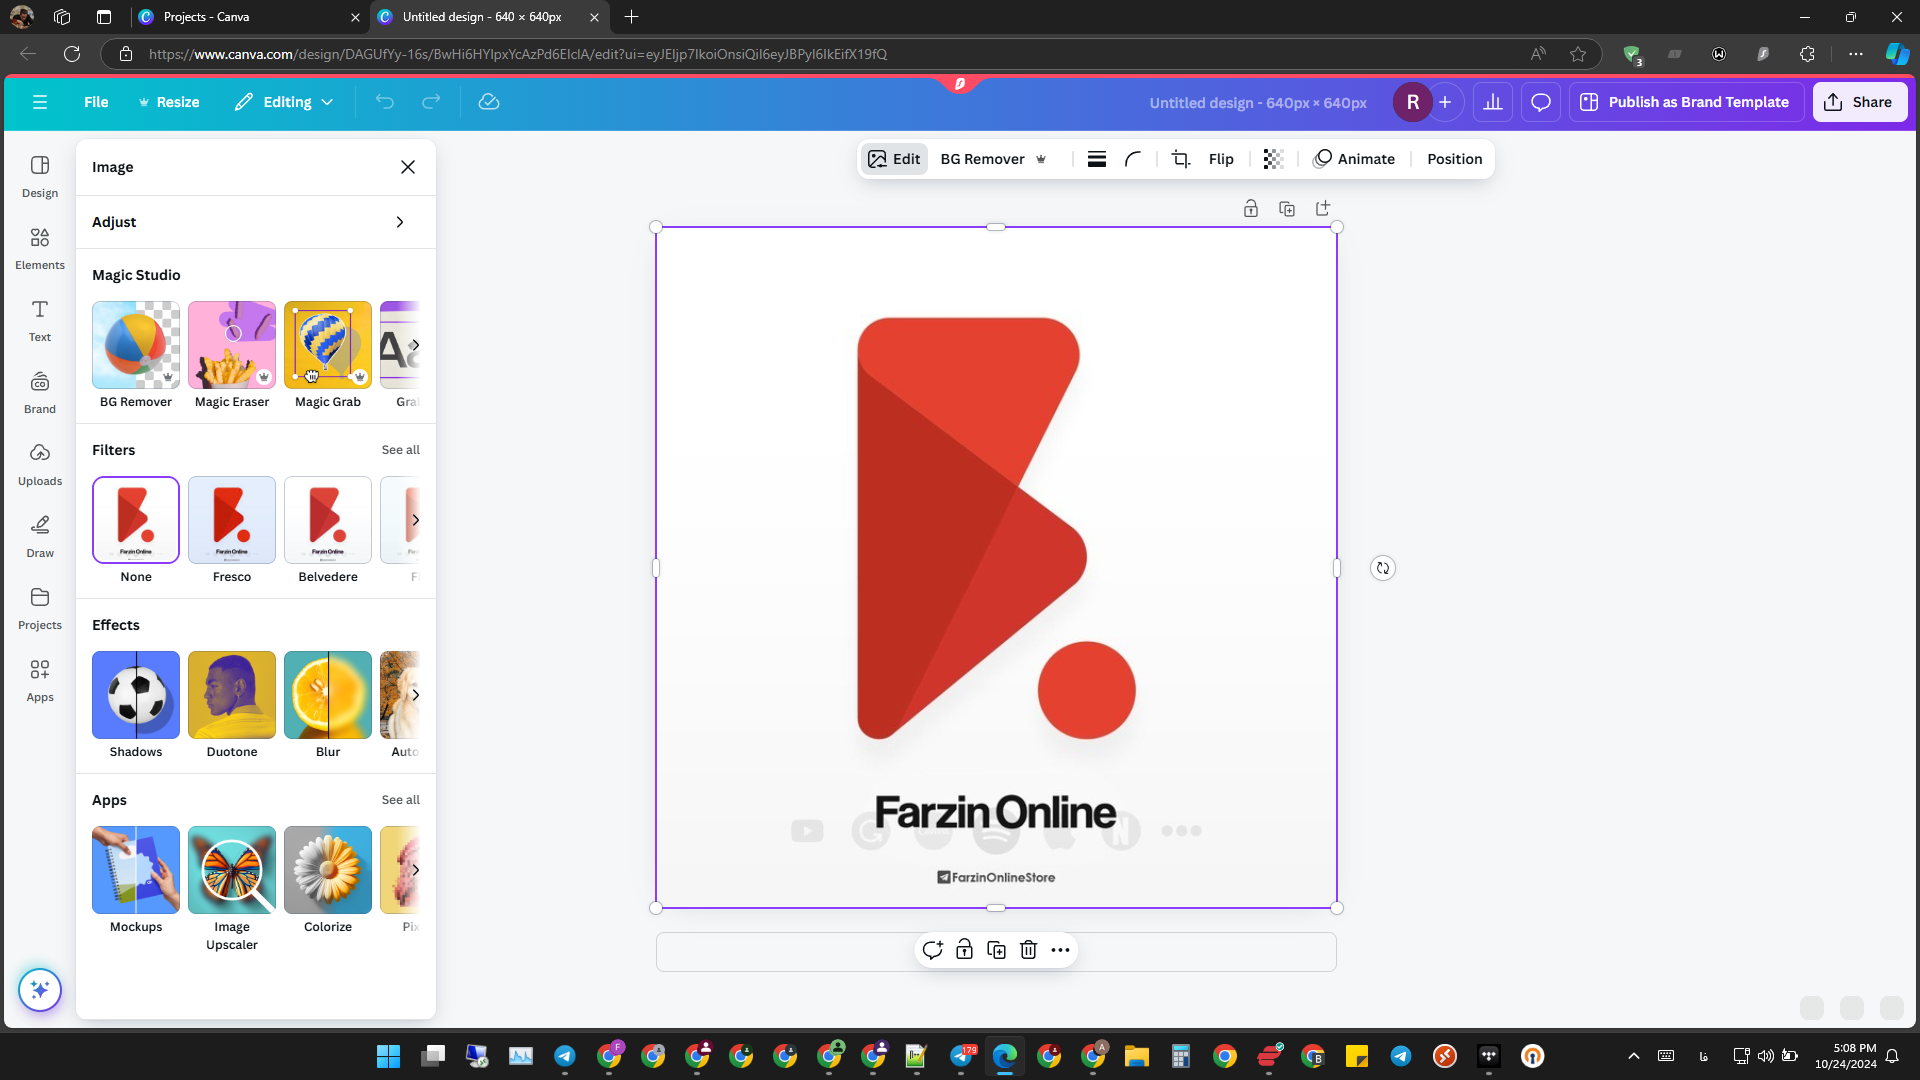Open the Resize menu
Screen dimensions: 1920x1080
[x=169, y=102]
